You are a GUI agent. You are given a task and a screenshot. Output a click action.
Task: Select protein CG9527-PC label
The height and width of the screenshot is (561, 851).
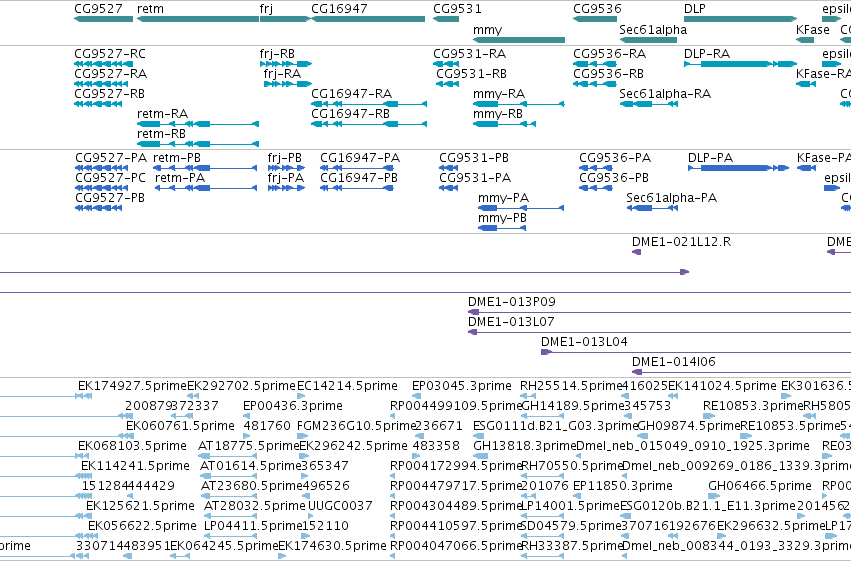[110, 178]
